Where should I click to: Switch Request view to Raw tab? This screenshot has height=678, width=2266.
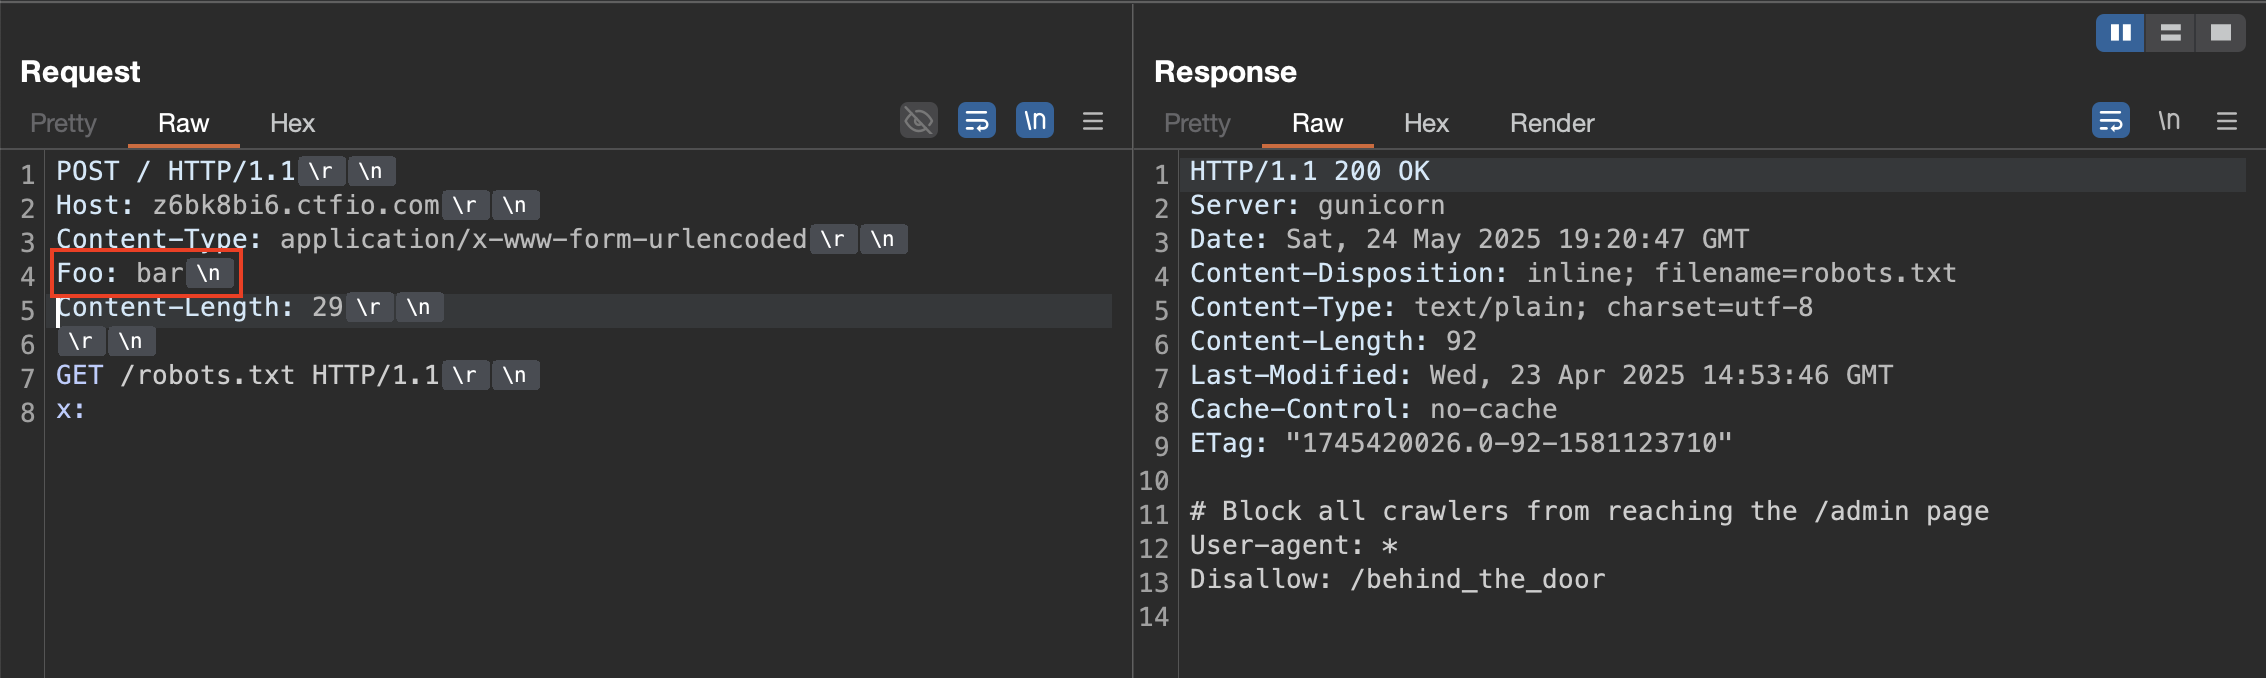pyautogui.click(x=184, y=123)
